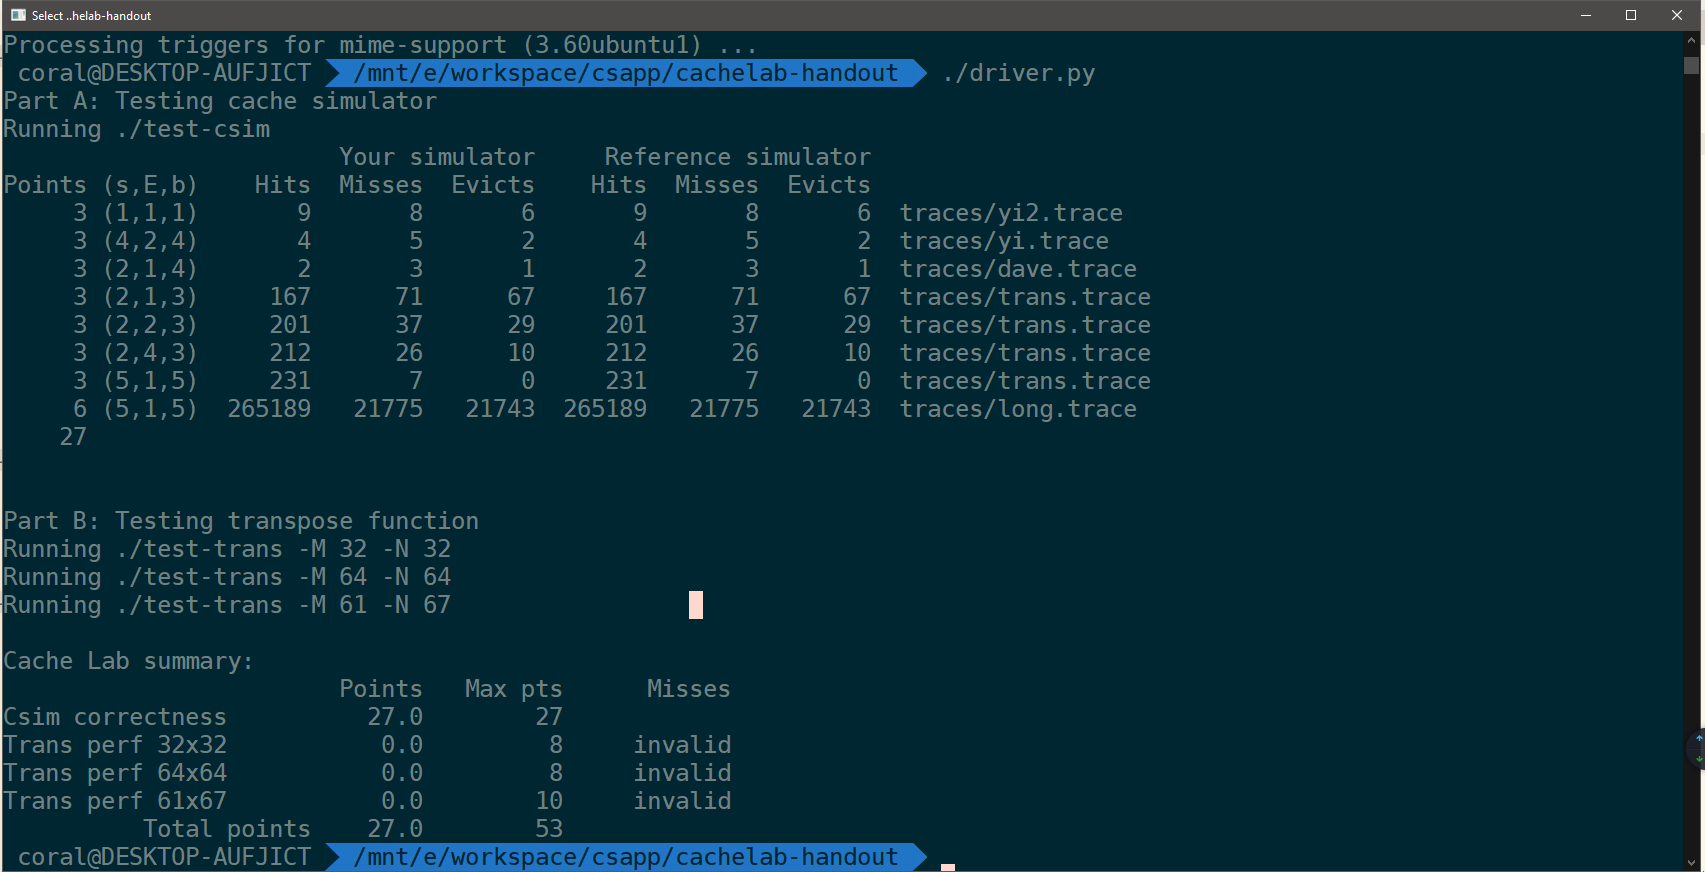Click the scrollbar up arrow
The width and height of the screenshot is (1705, 872).
coord(1692,40)
